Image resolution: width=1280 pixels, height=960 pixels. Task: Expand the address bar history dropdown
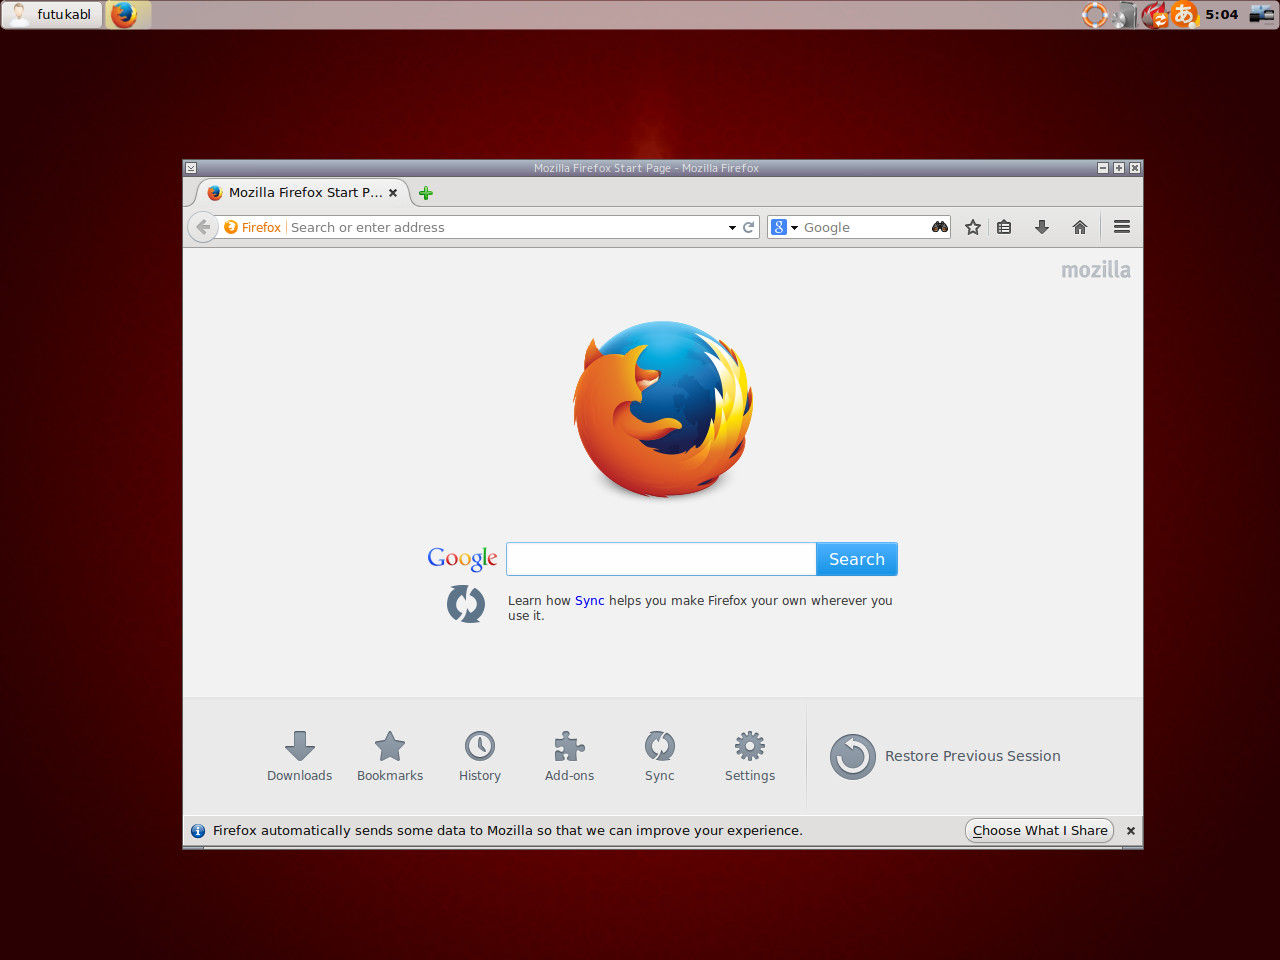coord(732,228)
